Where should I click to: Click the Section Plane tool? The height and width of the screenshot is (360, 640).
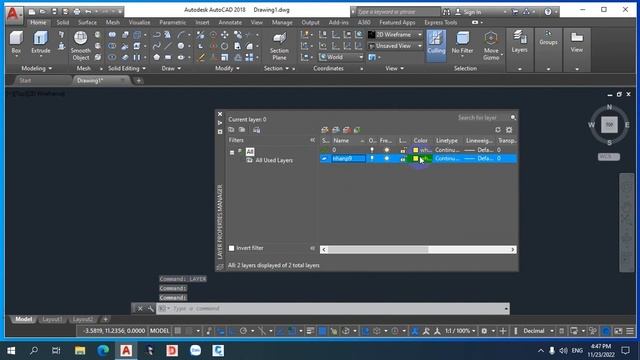(279, 46)
